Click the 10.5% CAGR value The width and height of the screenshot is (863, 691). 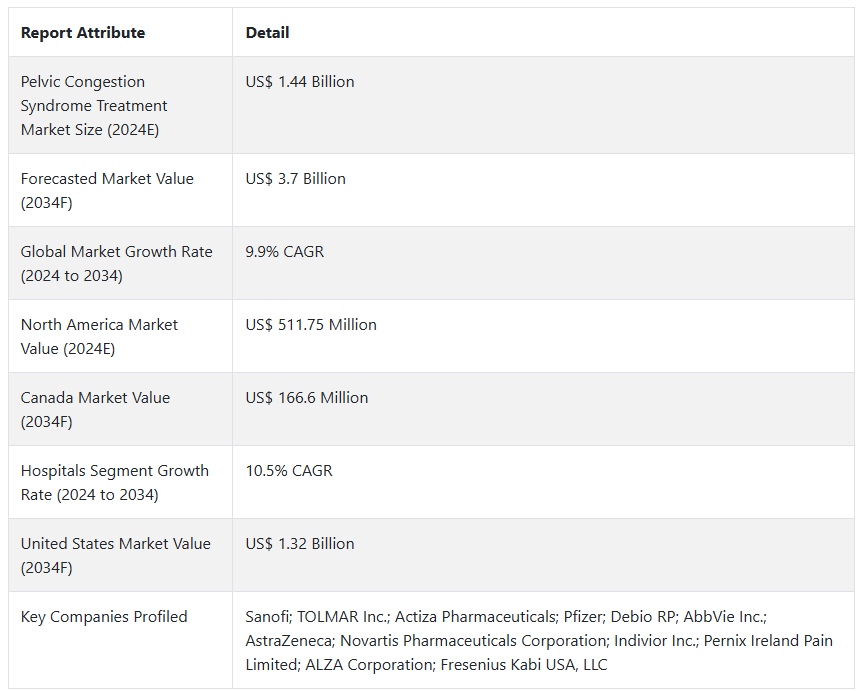click(x=289, y=471)
